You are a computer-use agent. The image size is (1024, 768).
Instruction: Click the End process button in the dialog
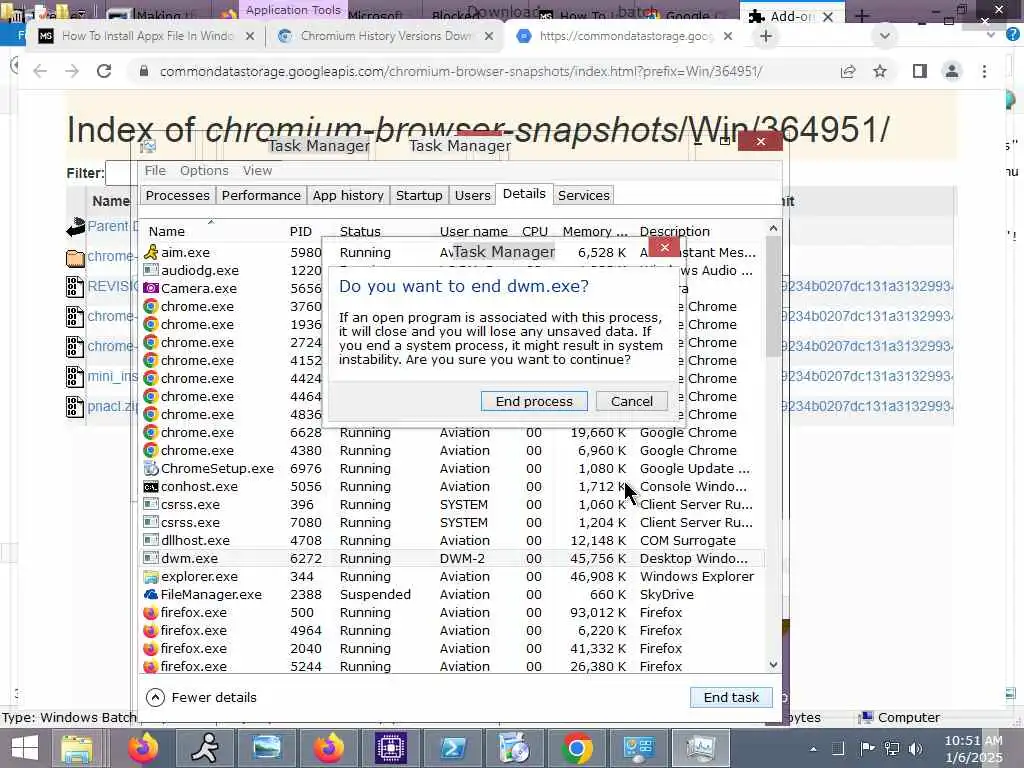tap(534, 401)
